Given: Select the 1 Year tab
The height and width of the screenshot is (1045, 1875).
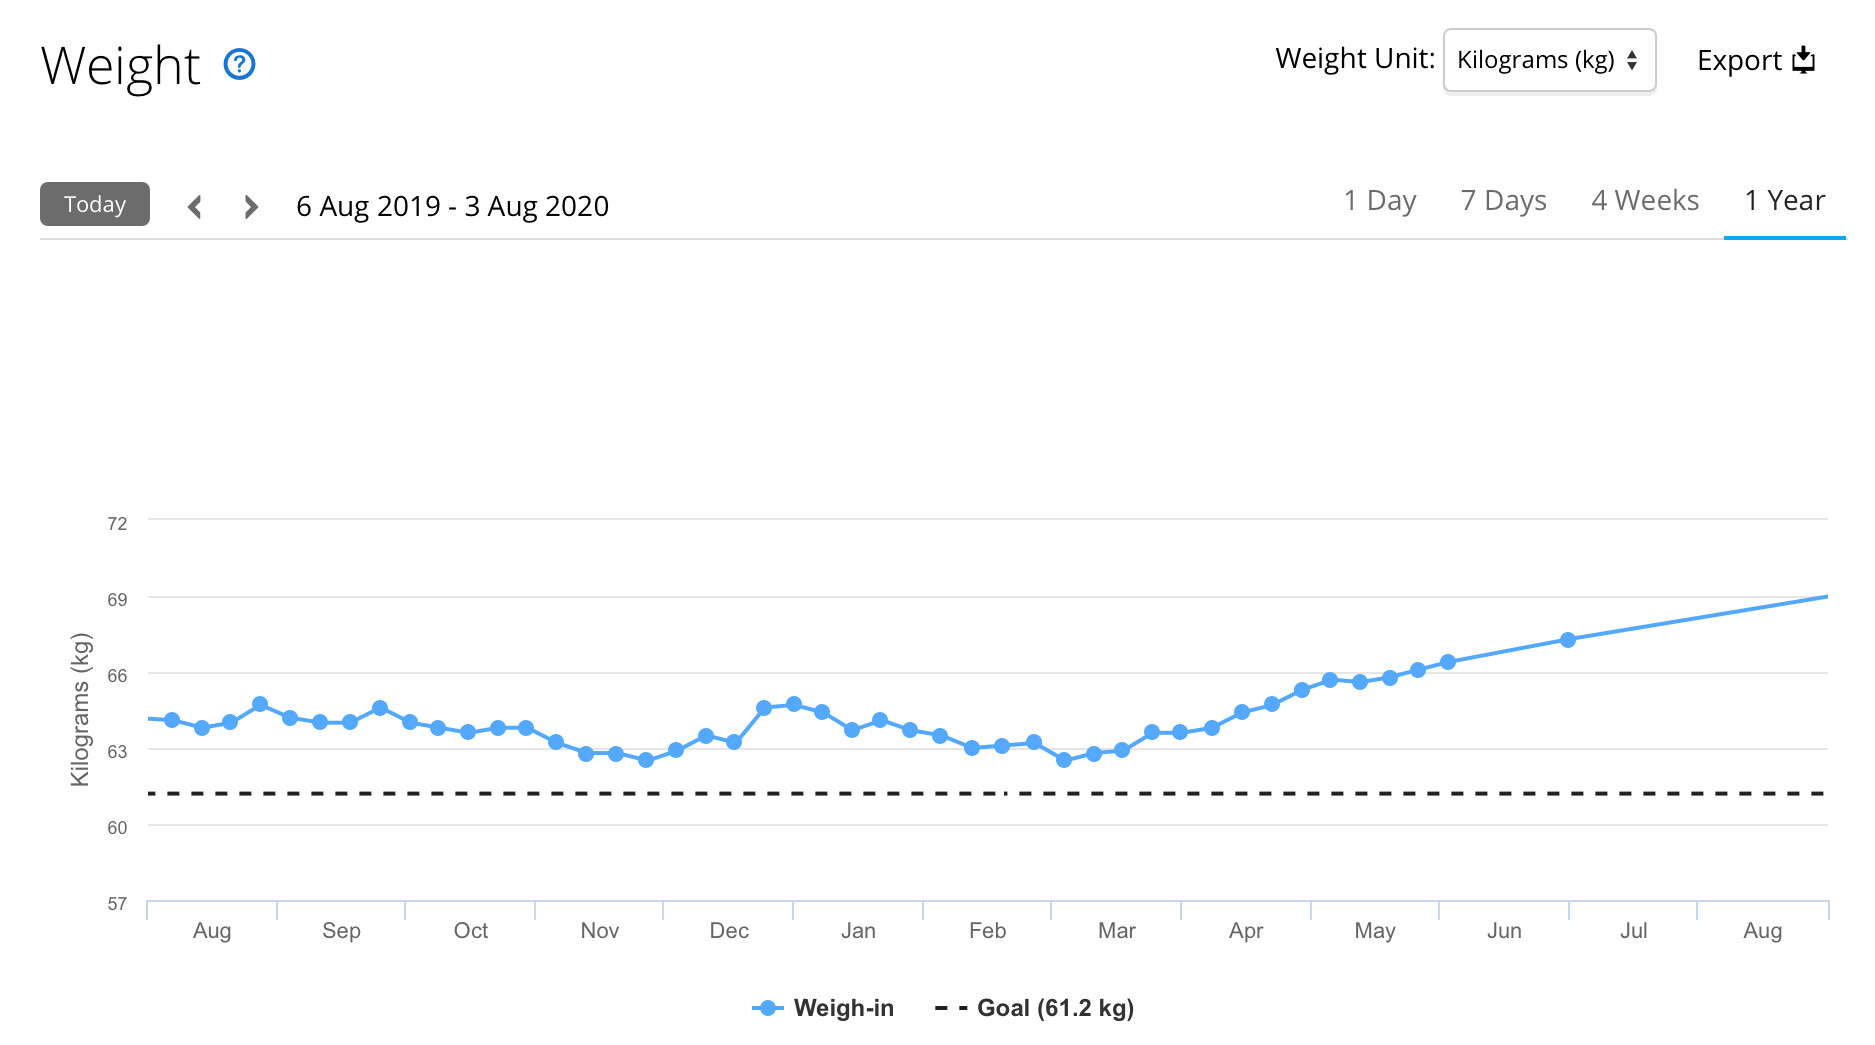Looking at the screenshot, I should (x=1784, y=201).
